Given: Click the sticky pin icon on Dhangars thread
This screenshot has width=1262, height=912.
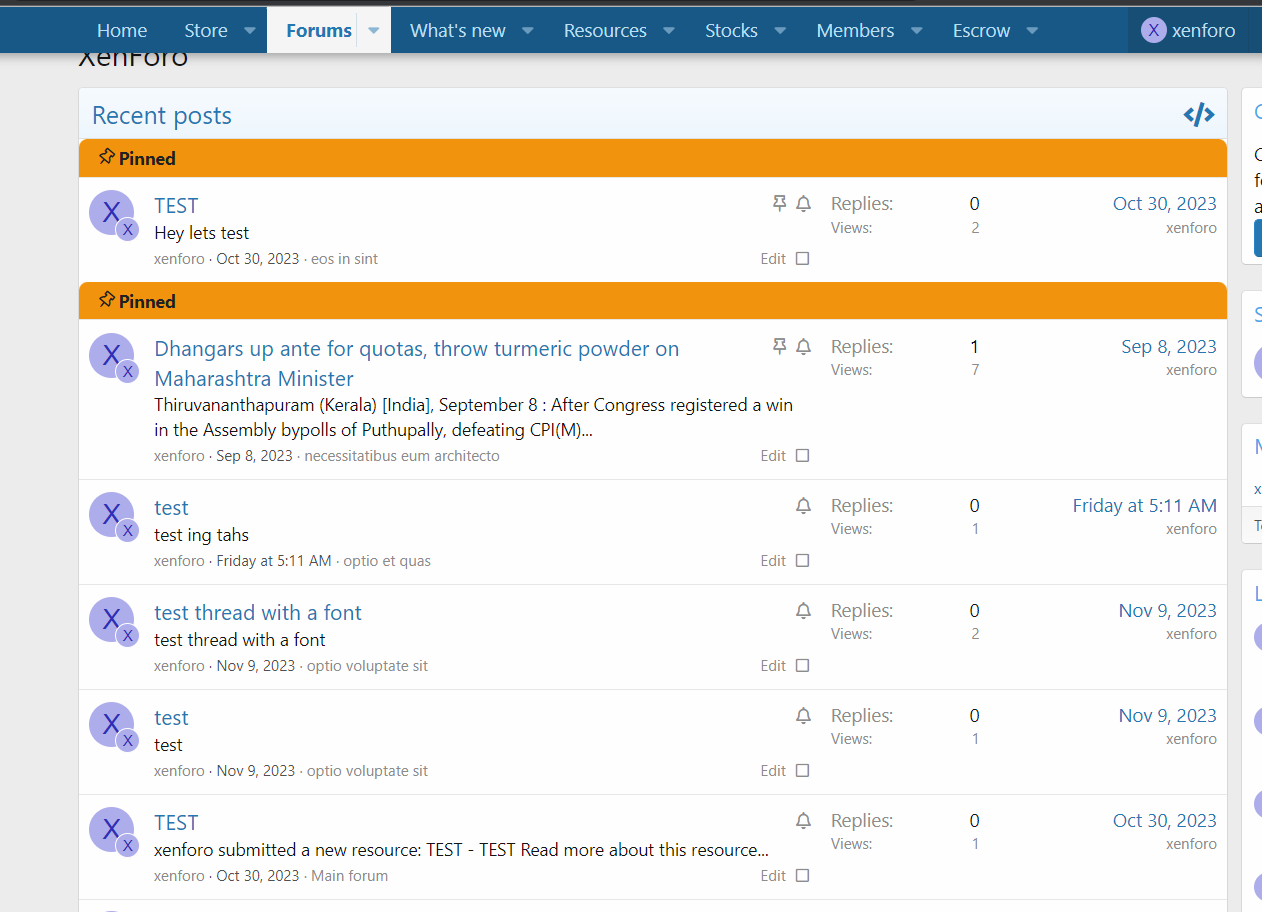Looking at the screenshot, I should pyautogui.click(x=780, y=347).
